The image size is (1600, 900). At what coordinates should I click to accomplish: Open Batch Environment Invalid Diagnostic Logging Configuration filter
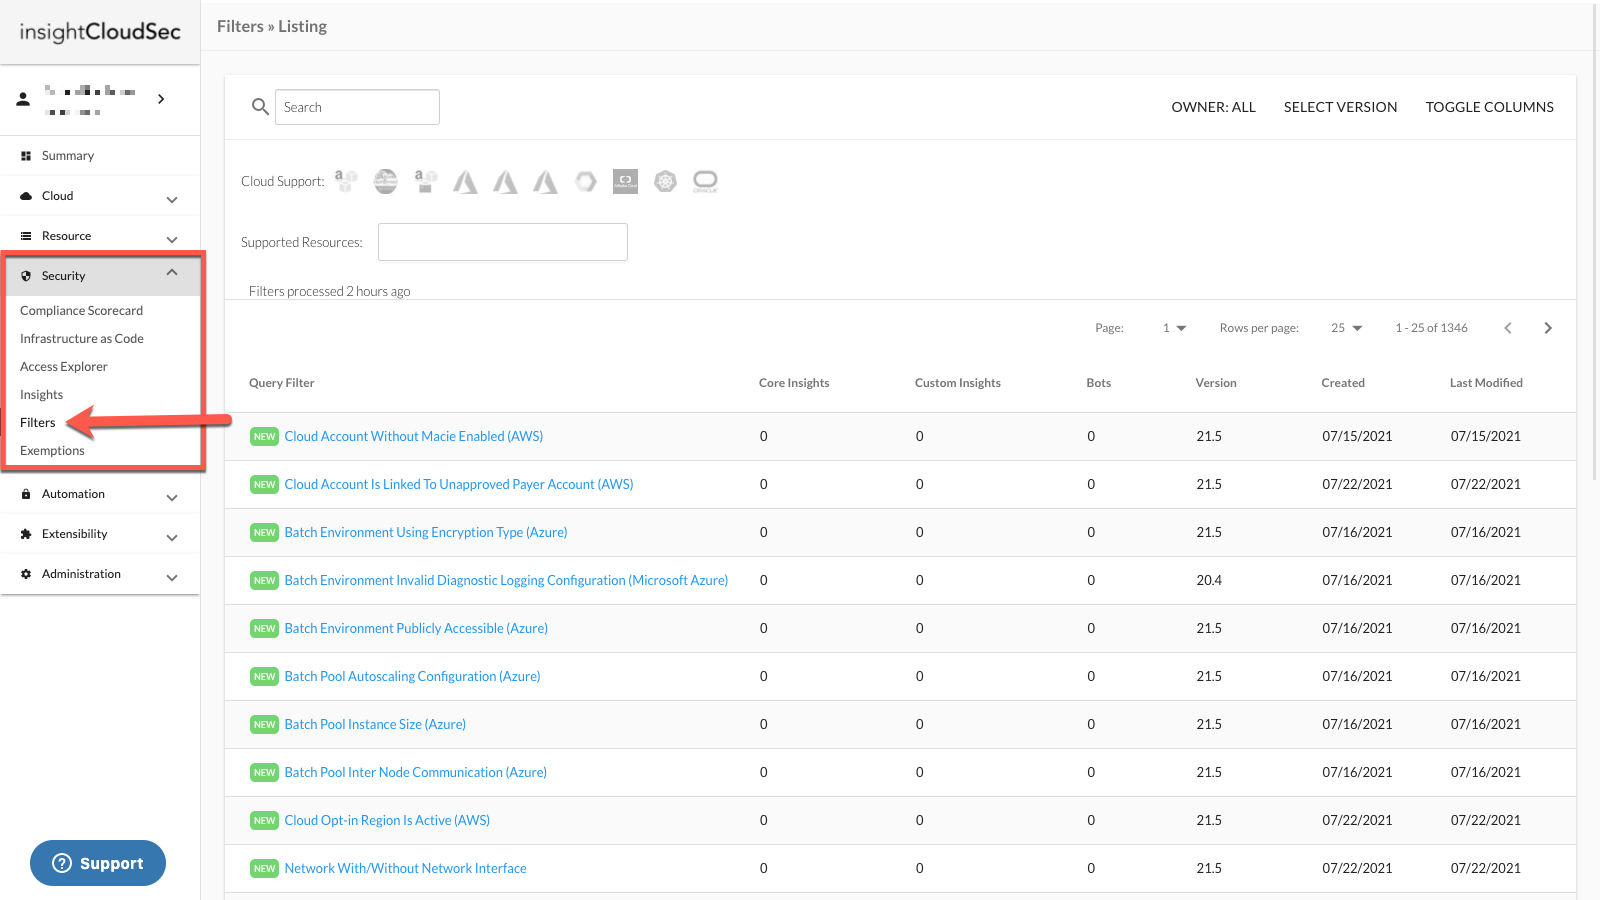[506, 580]
